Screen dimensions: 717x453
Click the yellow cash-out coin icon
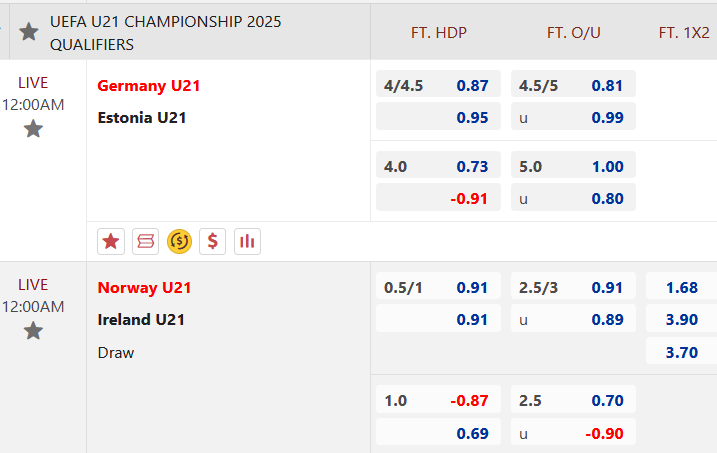point(179,241)
